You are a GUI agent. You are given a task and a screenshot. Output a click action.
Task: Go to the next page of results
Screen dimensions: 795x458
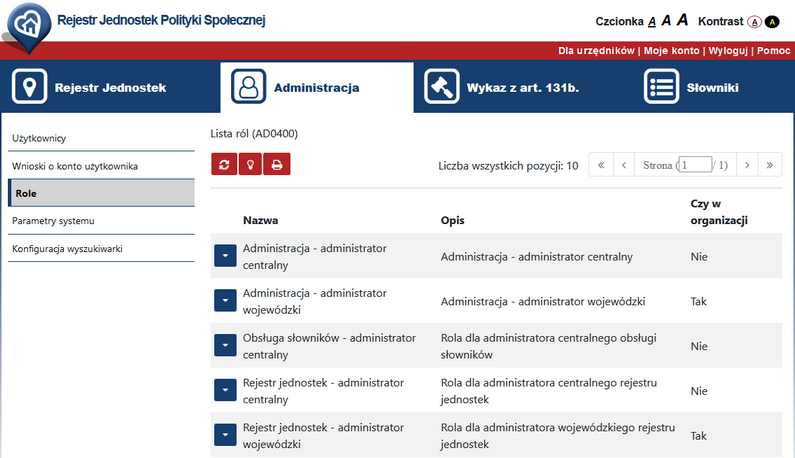(747, 165)
